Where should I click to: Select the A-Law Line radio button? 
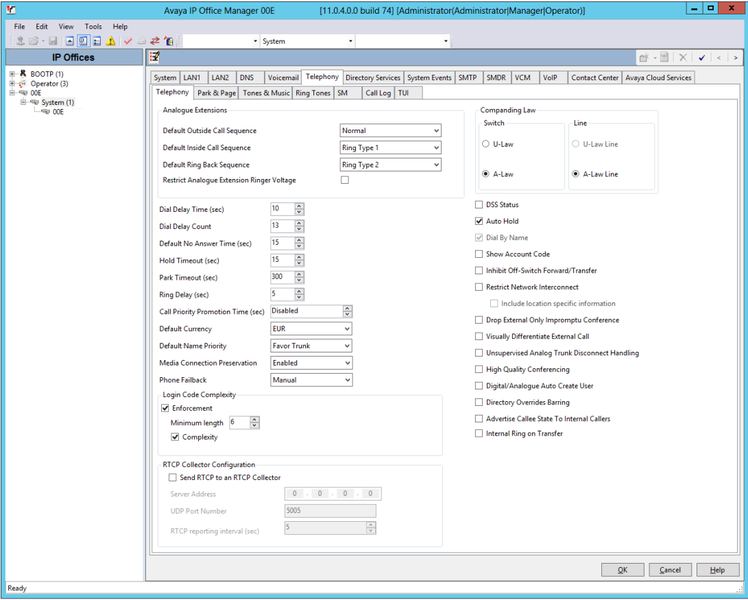pos(576,174)
